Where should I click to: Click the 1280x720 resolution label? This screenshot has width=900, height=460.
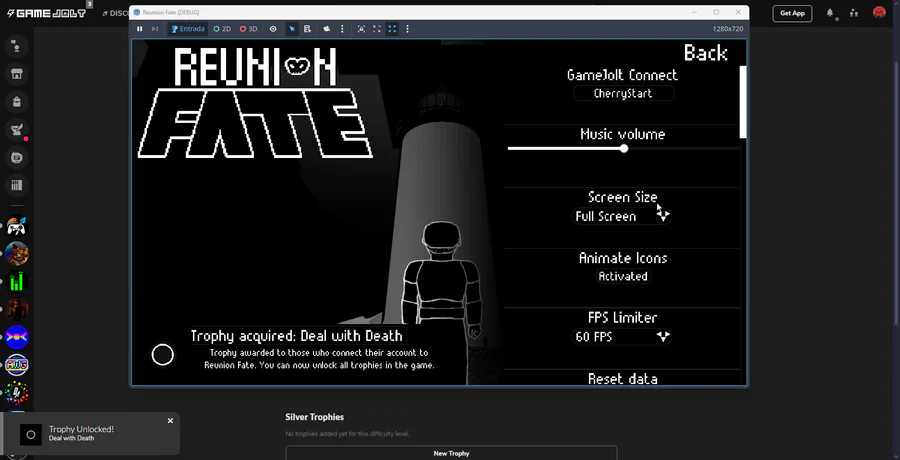(x=728, y=29)
